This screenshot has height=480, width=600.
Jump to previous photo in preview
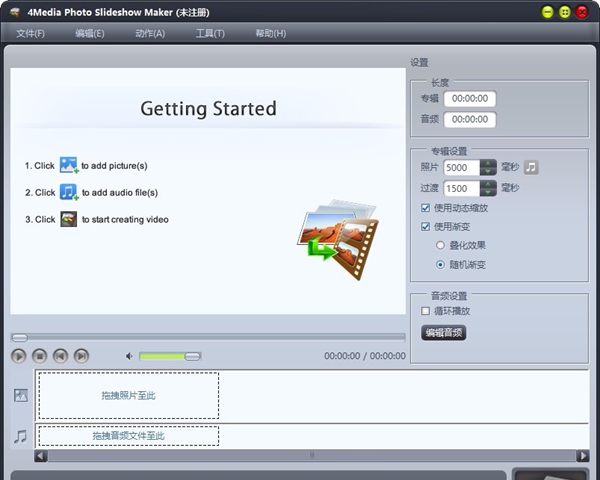[60, 356]
